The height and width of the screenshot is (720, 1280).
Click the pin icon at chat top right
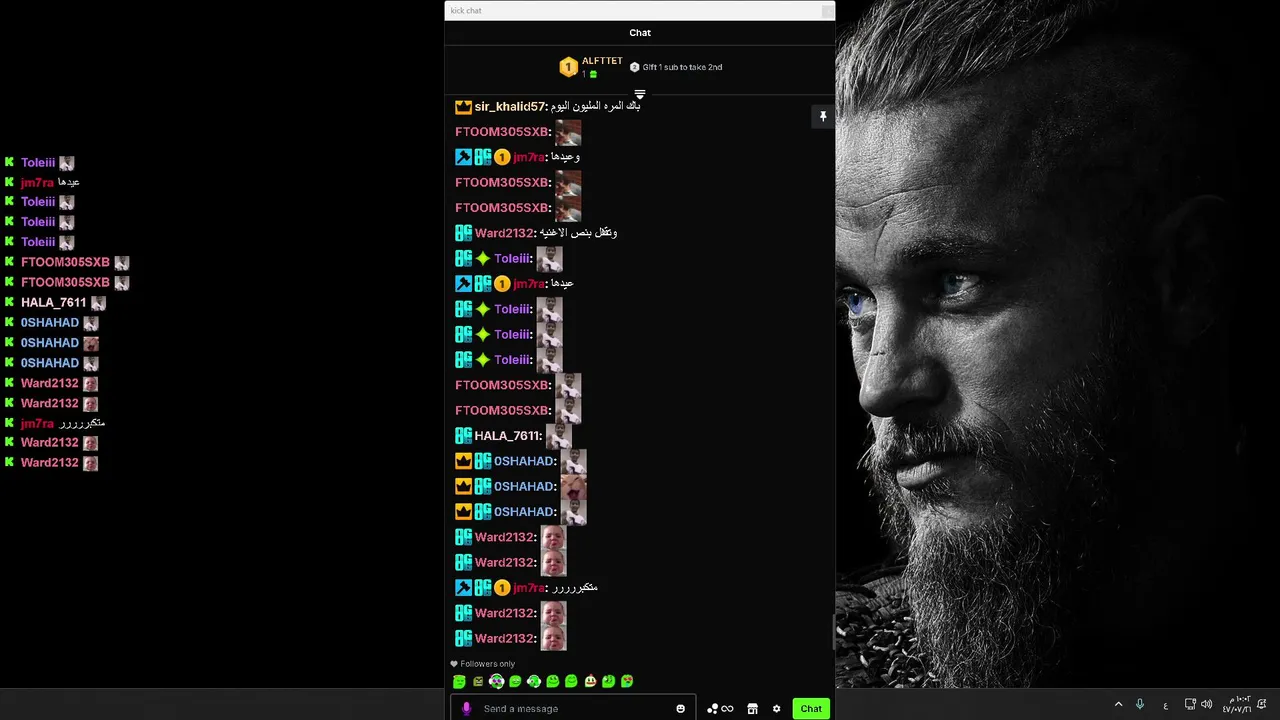[823, 117]
